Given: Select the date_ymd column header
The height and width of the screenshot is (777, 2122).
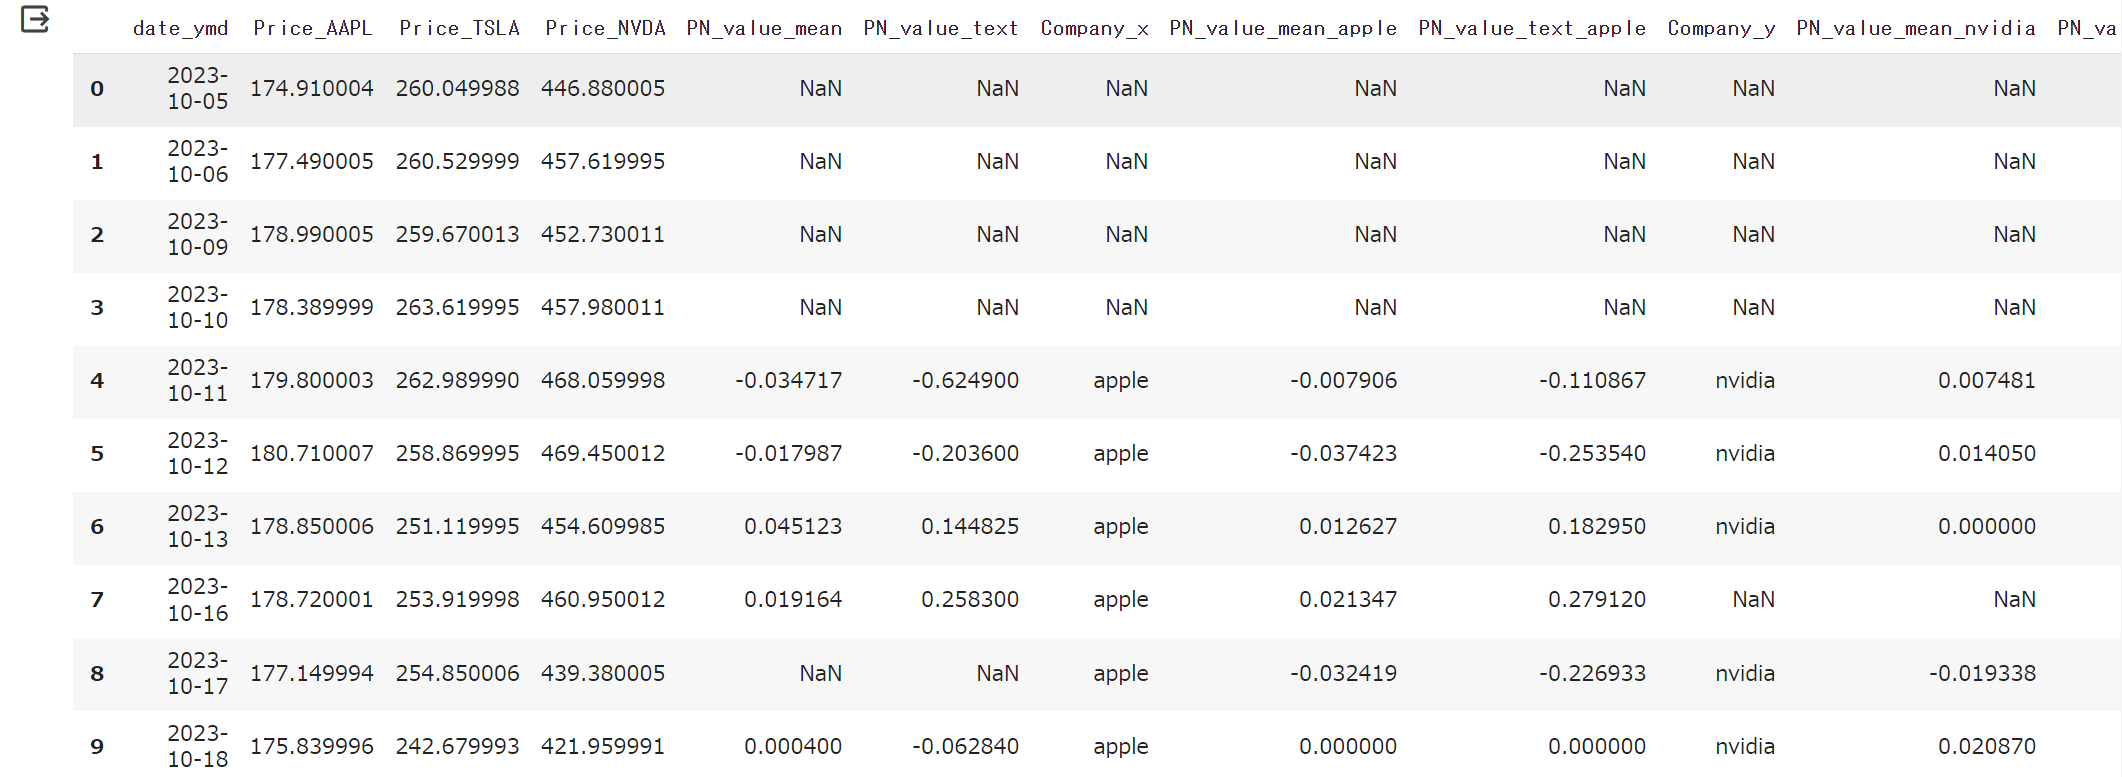Looking at the screenshot, I should click(x=180, y=29).
